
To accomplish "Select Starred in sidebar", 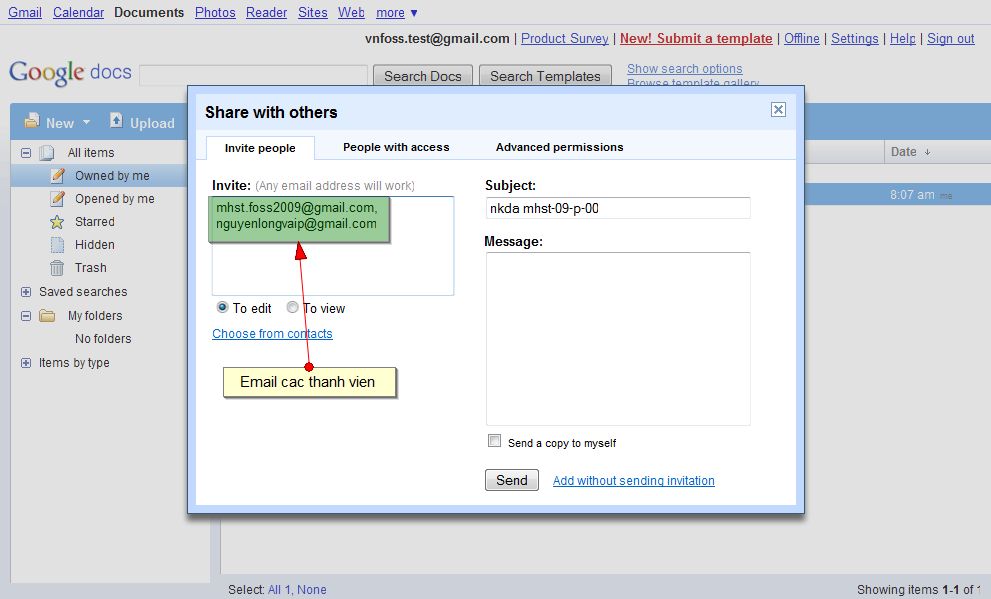I will (x=95, y=222).
